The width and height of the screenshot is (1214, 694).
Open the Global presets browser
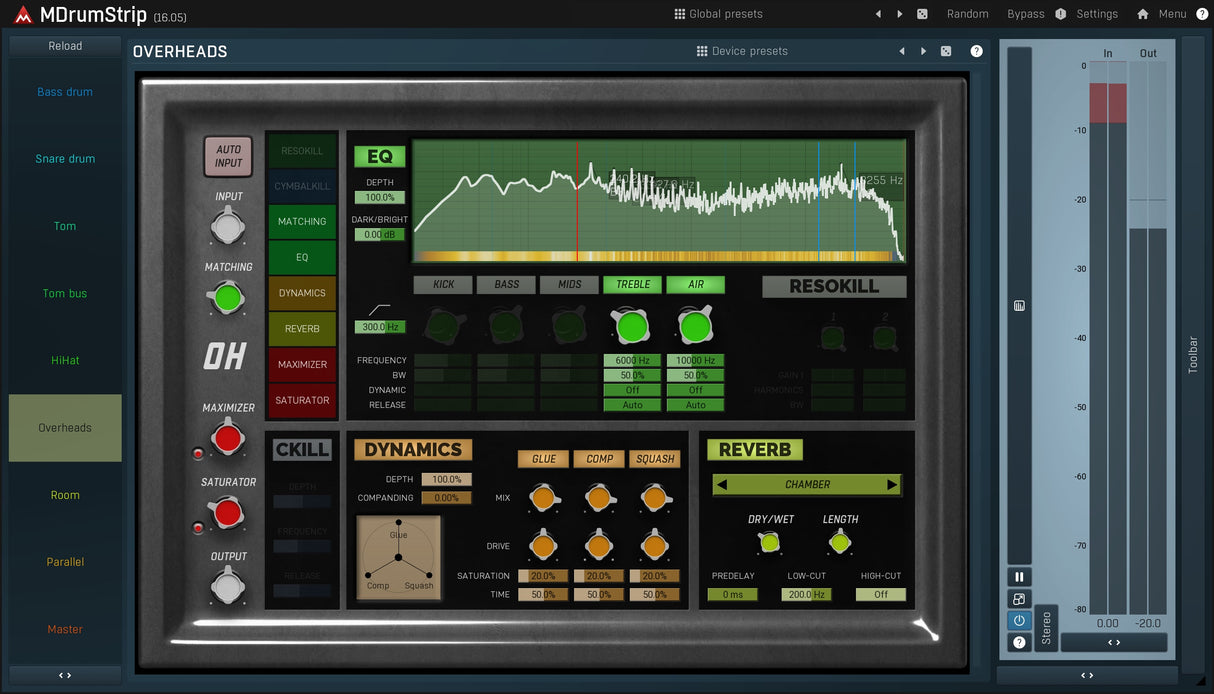coord(718,14)
